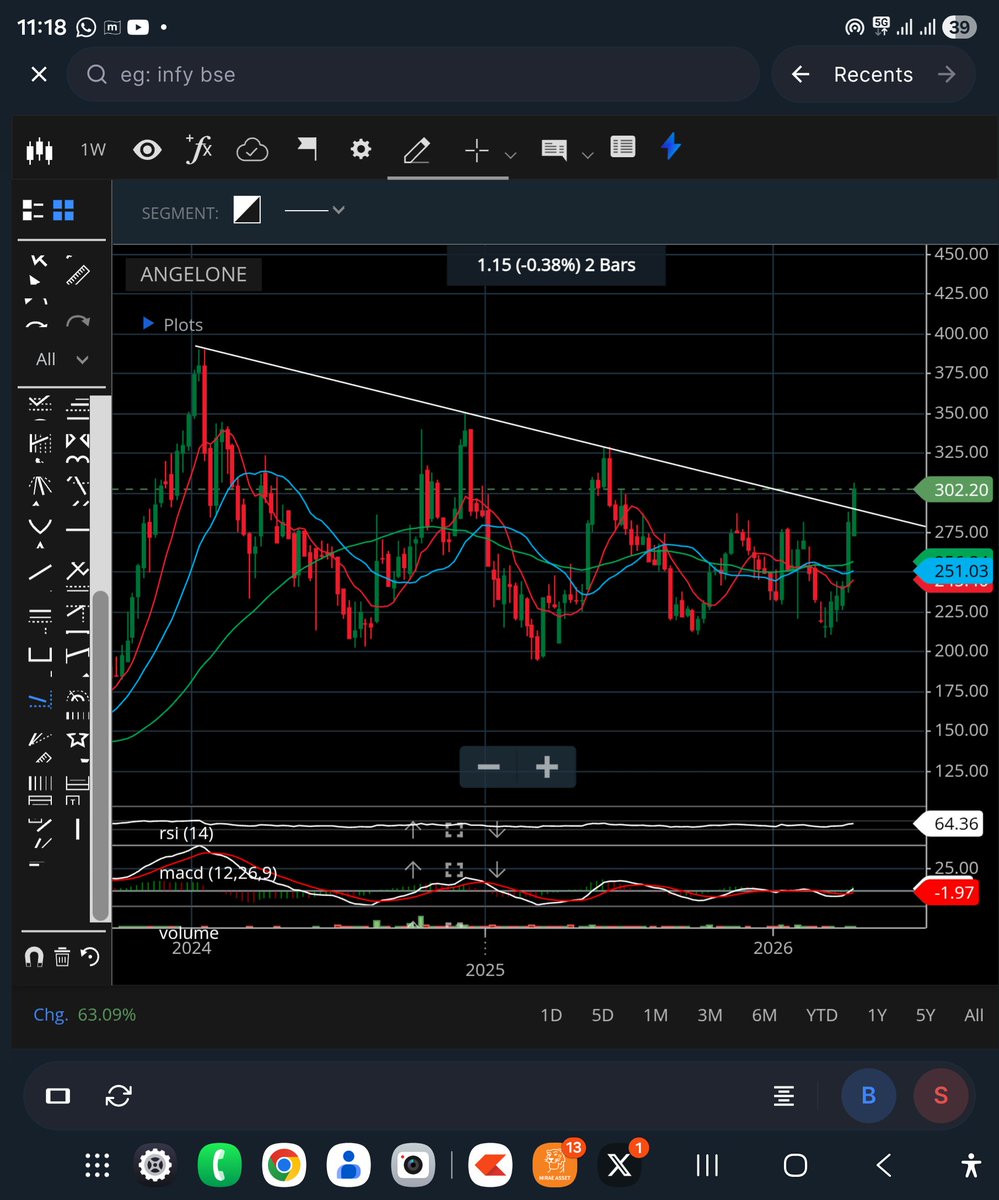
Task: Select the 5D range tab
Action: click(602, 1015)
